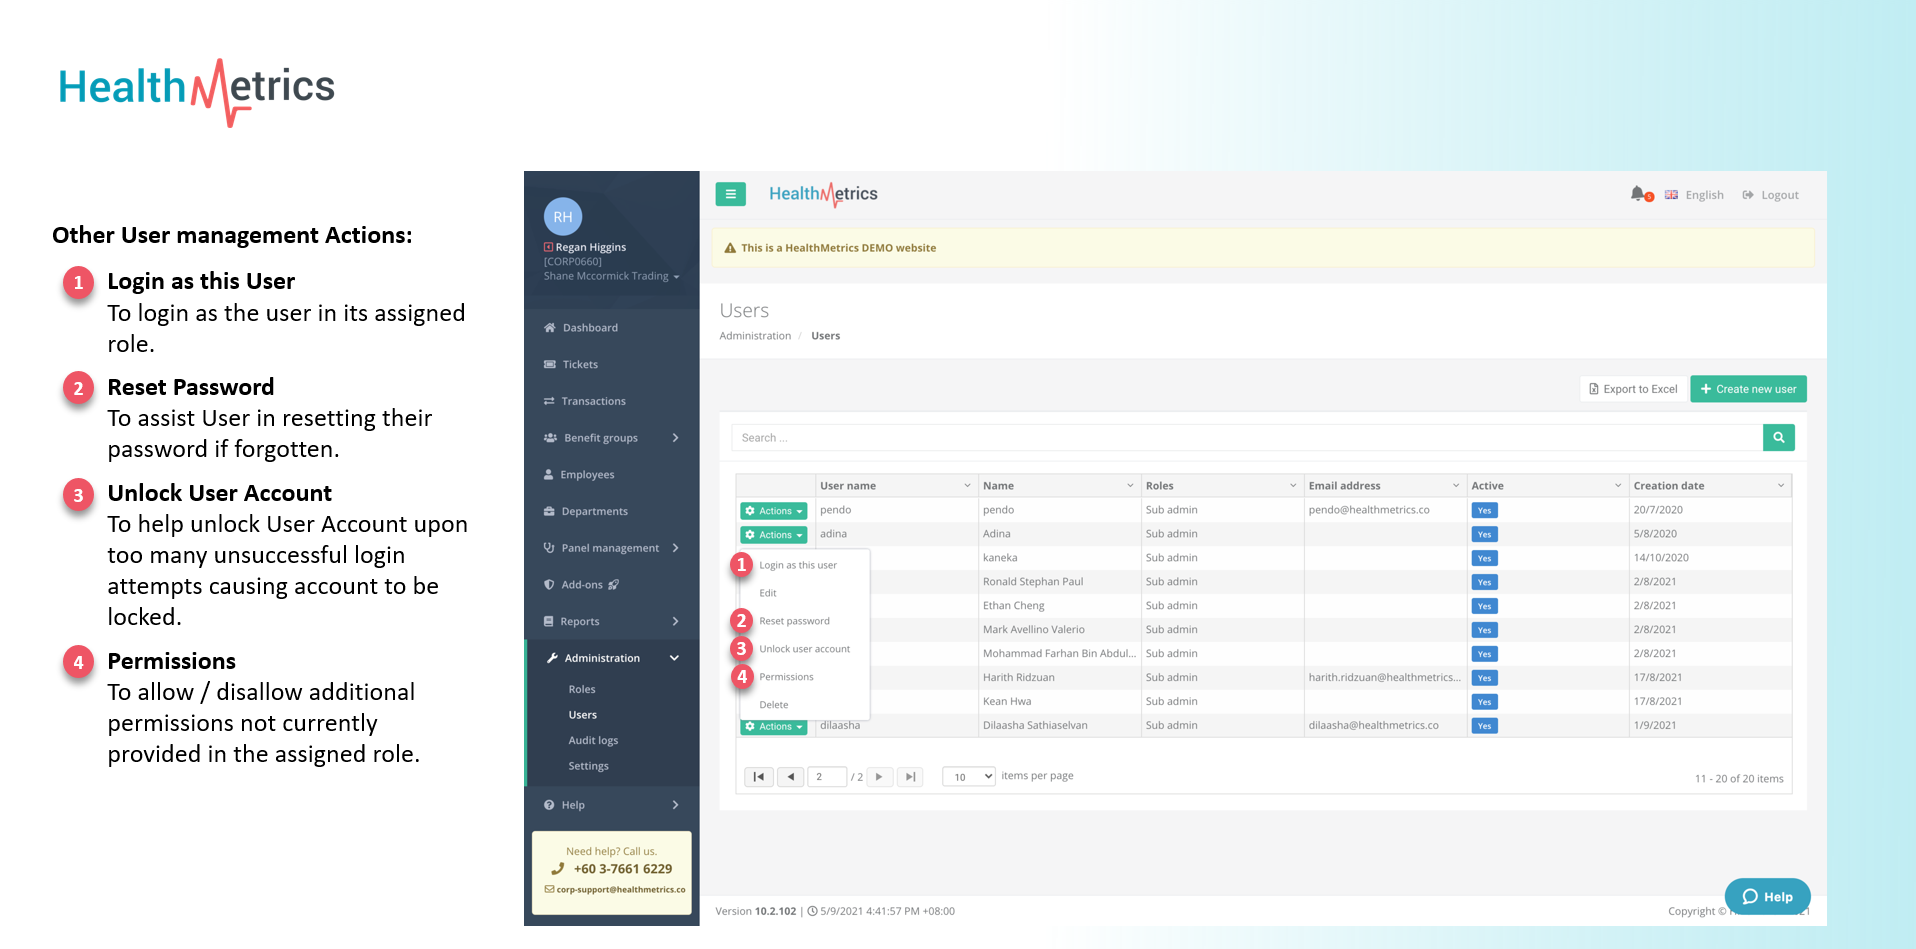Open Actions dropdown for pendo user
This screenshot has width=1916, height=949.
point(774,511)
